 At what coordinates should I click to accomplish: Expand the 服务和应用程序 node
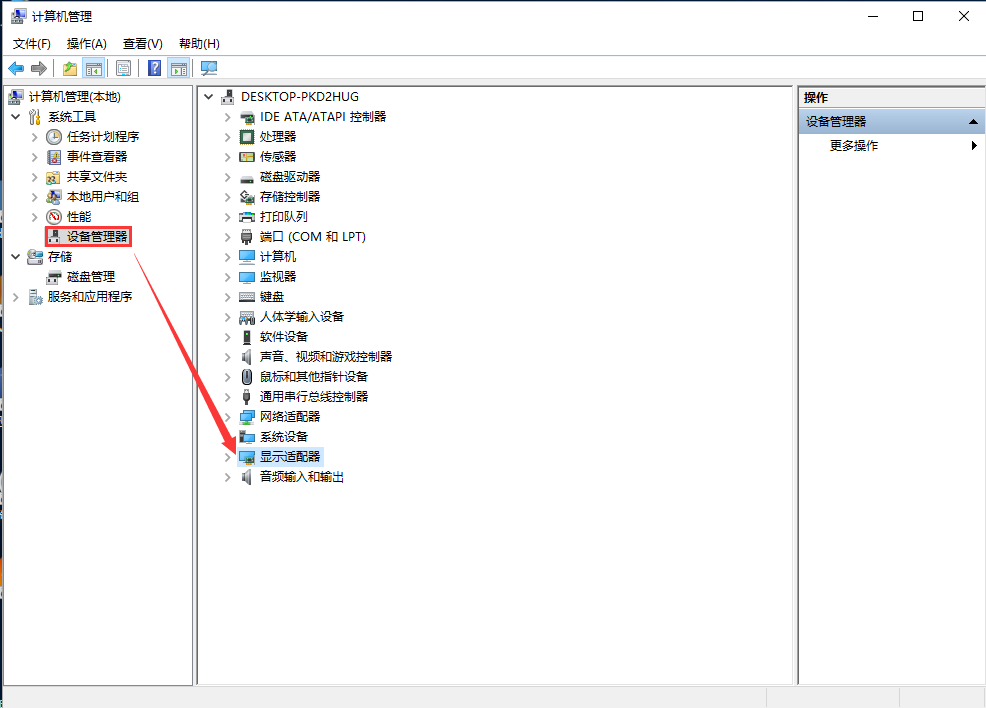pos(16,297)
